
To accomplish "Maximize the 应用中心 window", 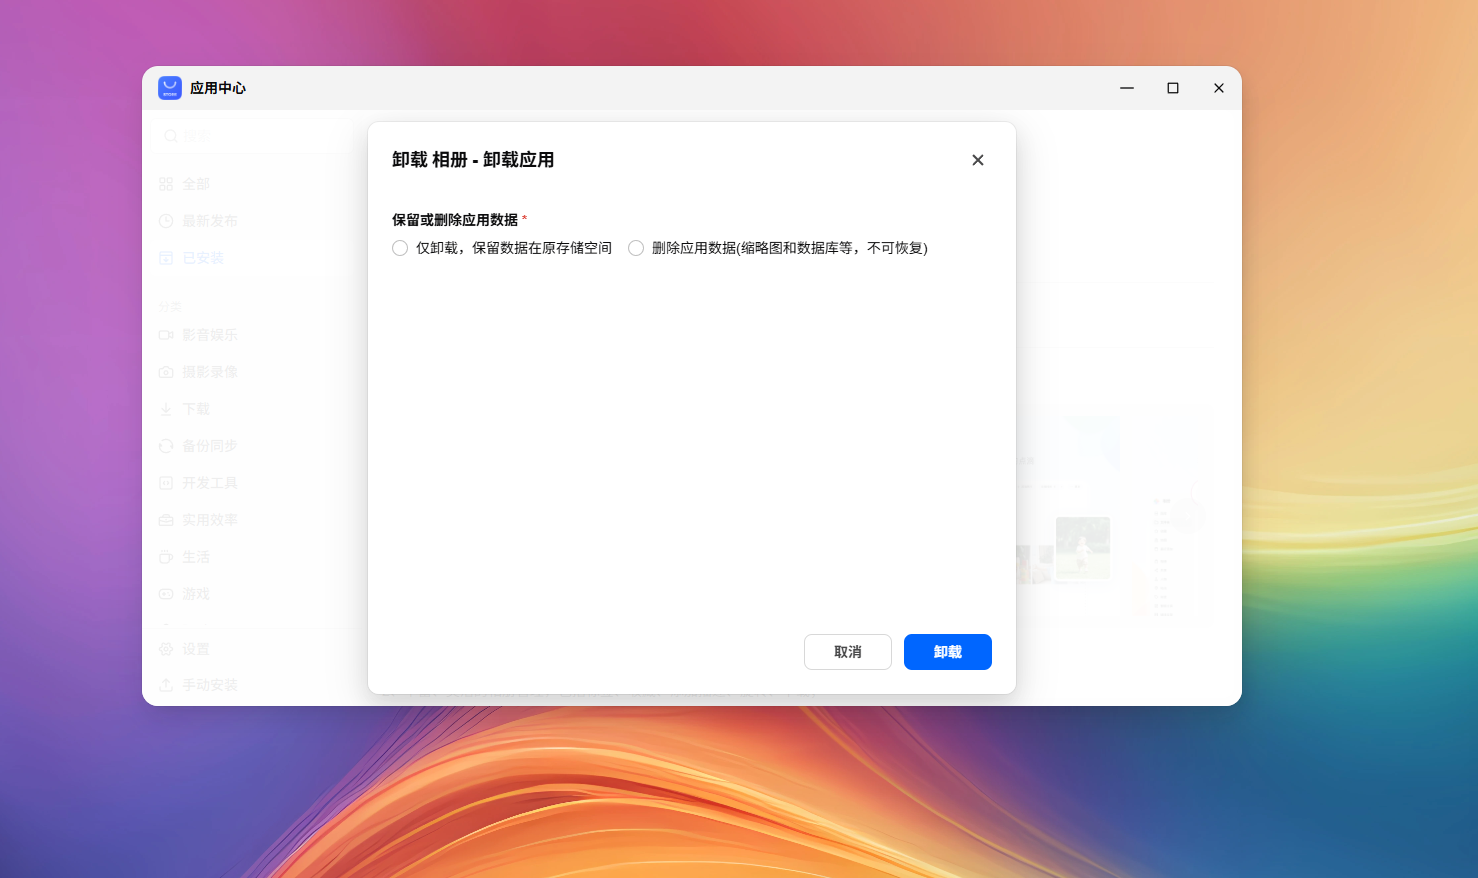I will [x=1173, y=88].
